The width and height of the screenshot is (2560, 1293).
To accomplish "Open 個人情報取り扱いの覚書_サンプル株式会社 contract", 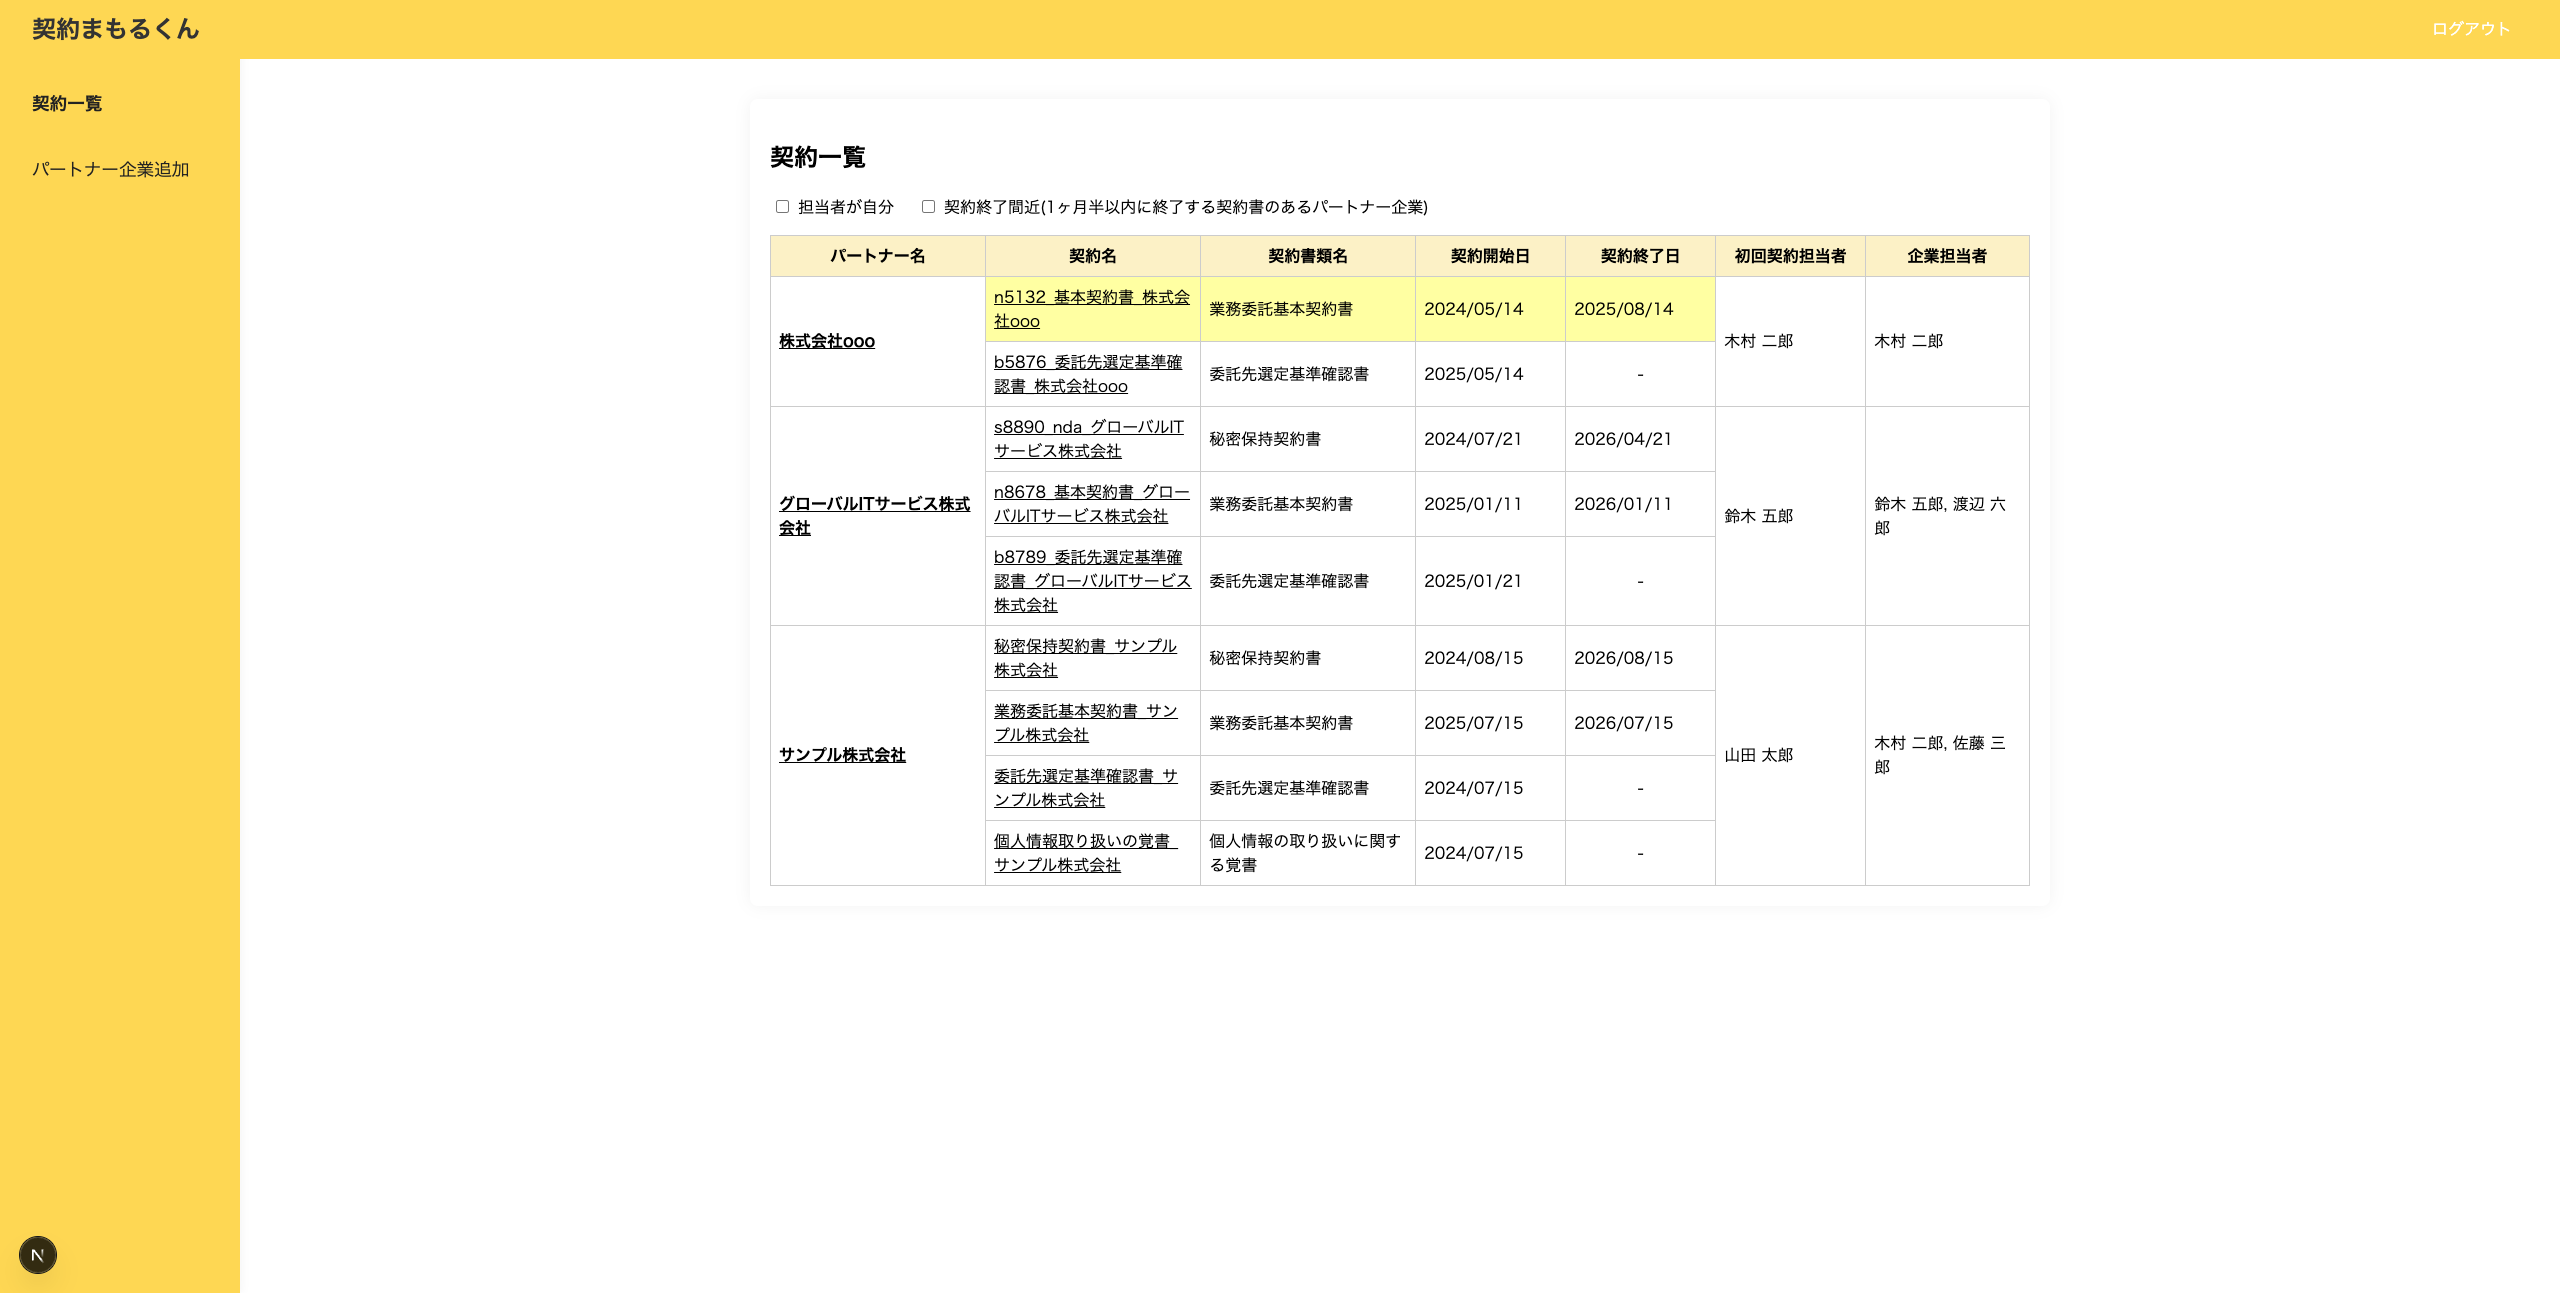I will [1086, 853].
